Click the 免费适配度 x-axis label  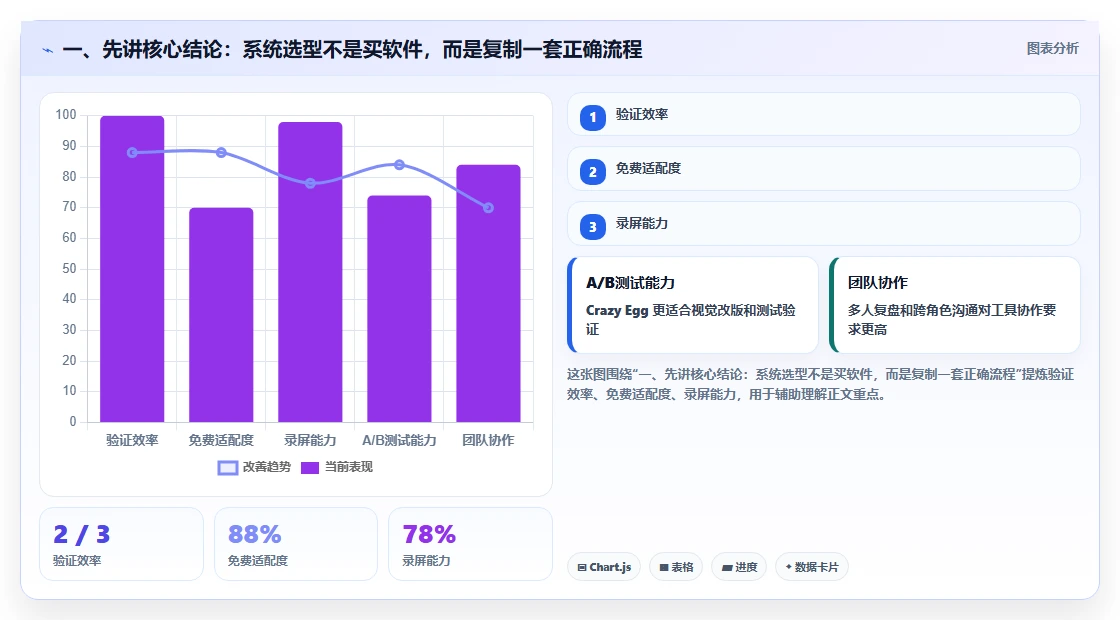(221, 440)
